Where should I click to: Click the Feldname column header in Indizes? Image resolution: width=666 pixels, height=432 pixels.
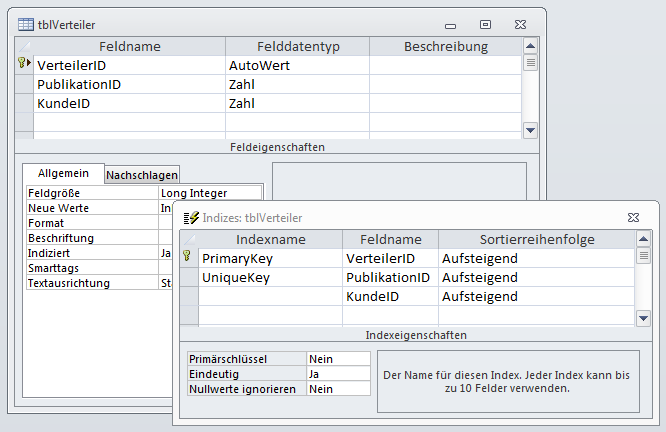(390, 240)
